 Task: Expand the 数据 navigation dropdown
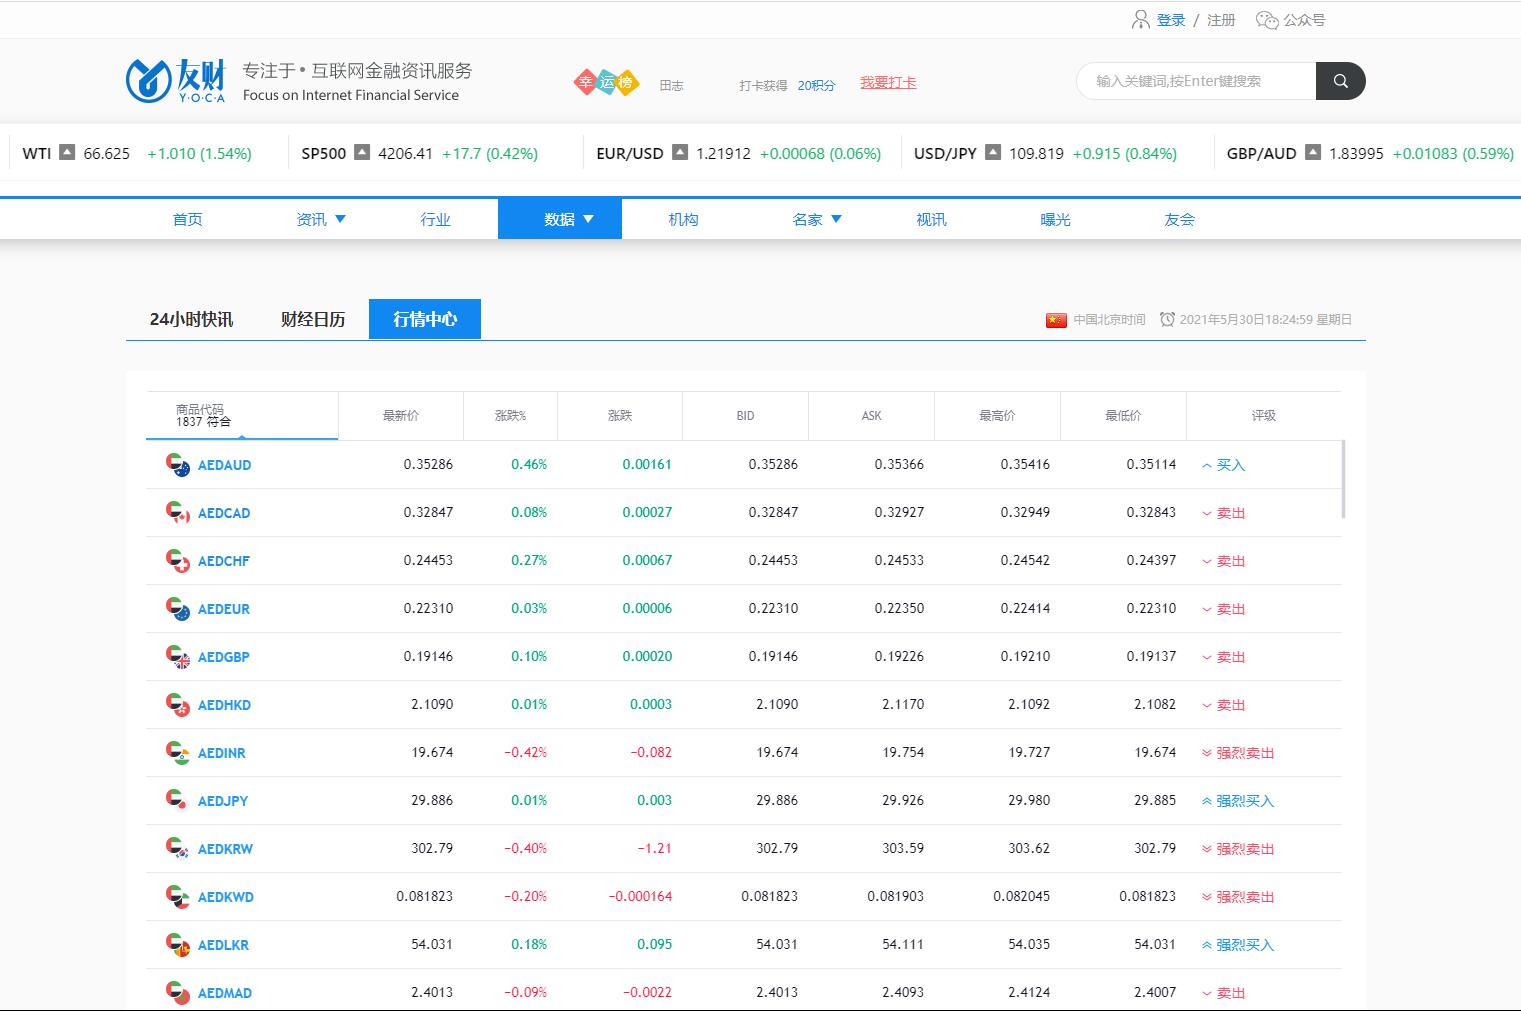click(x=568, y=219)
